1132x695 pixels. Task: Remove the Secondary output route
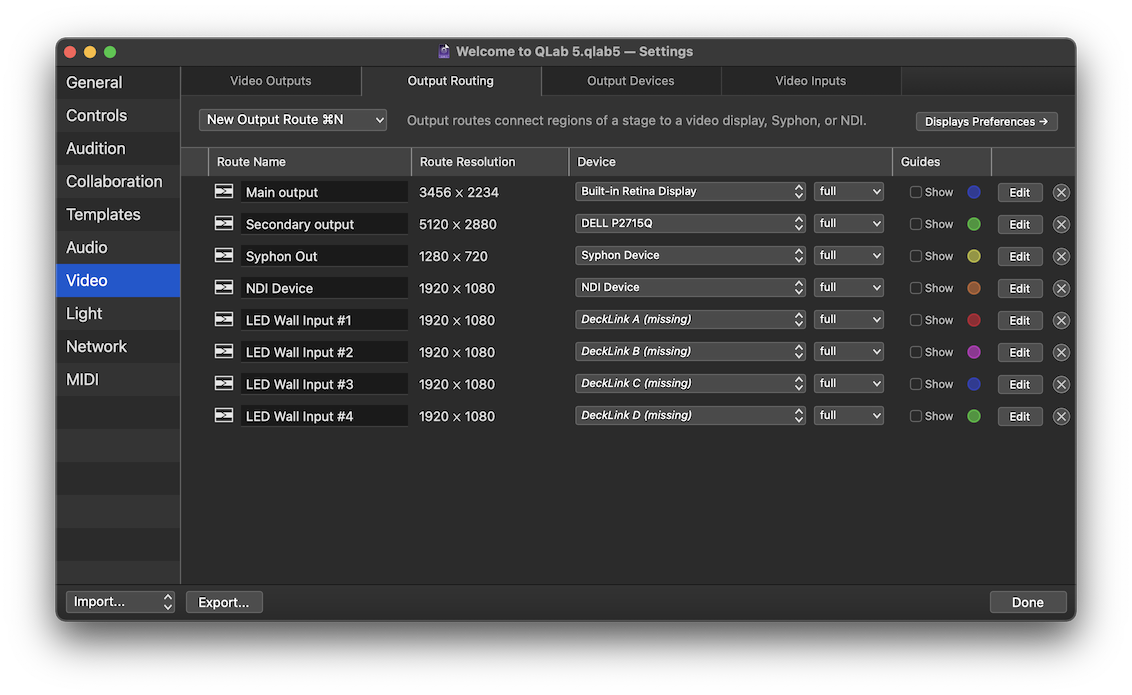tap(1061, 223)
